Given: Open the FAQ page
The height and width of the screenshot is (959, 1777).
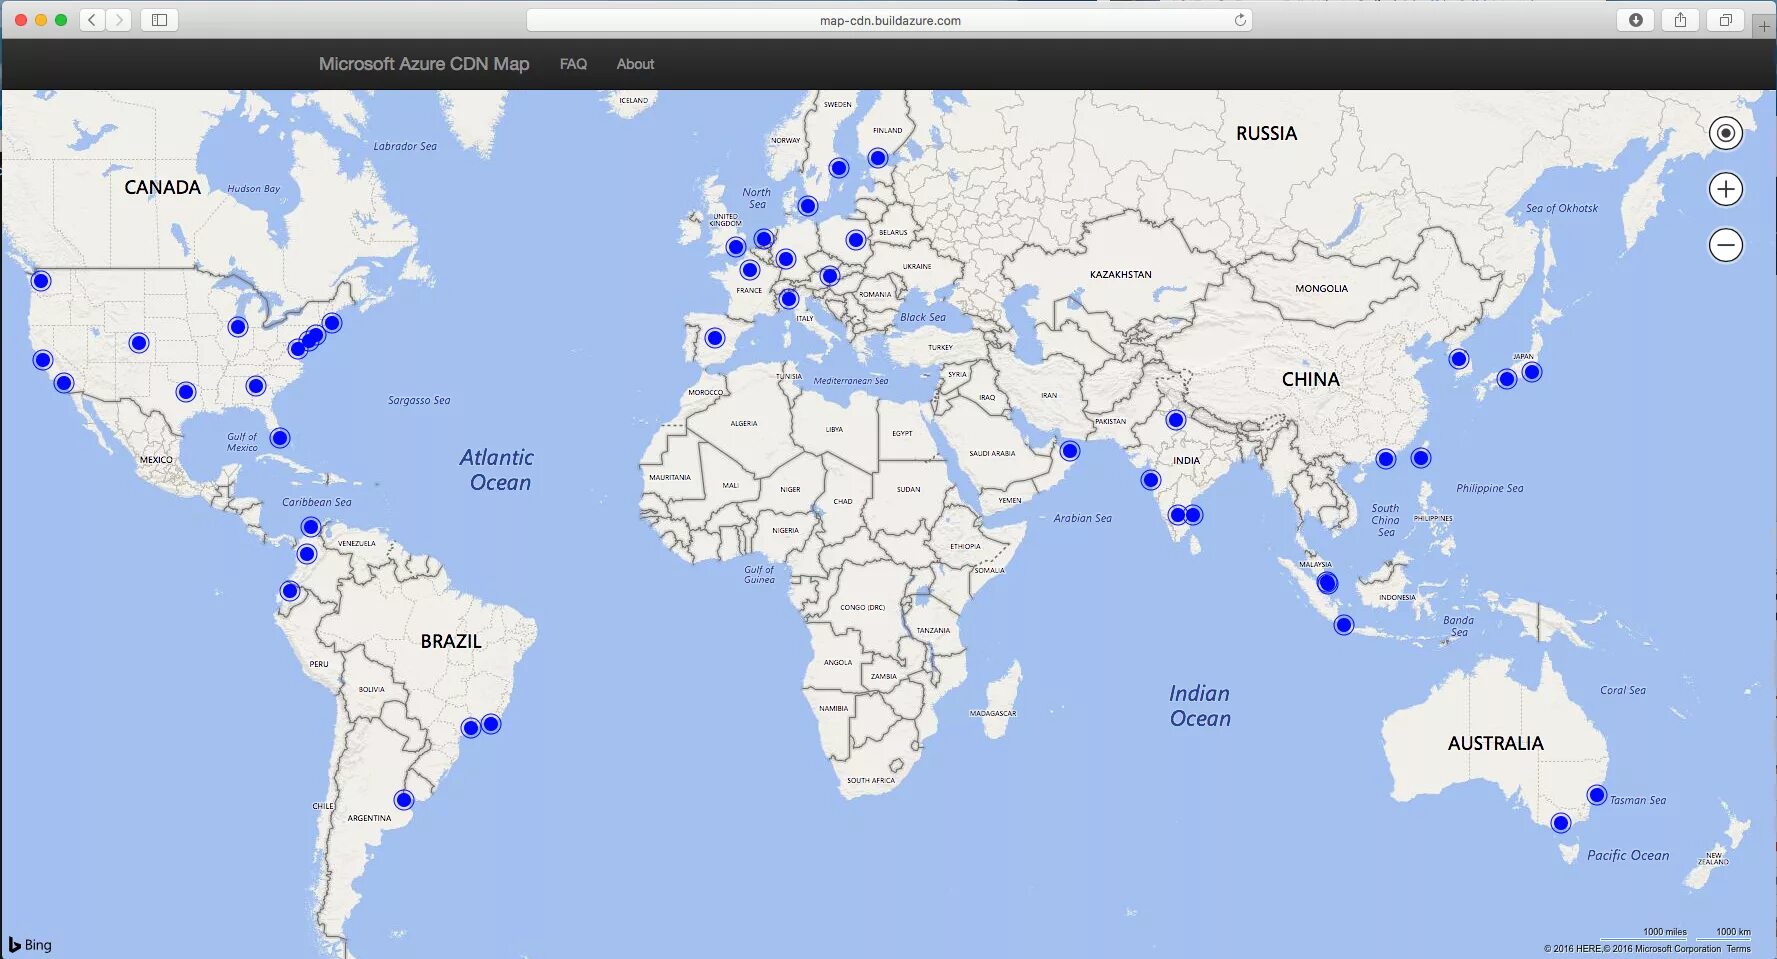Looking at the screenshot, I should [573, 64].
